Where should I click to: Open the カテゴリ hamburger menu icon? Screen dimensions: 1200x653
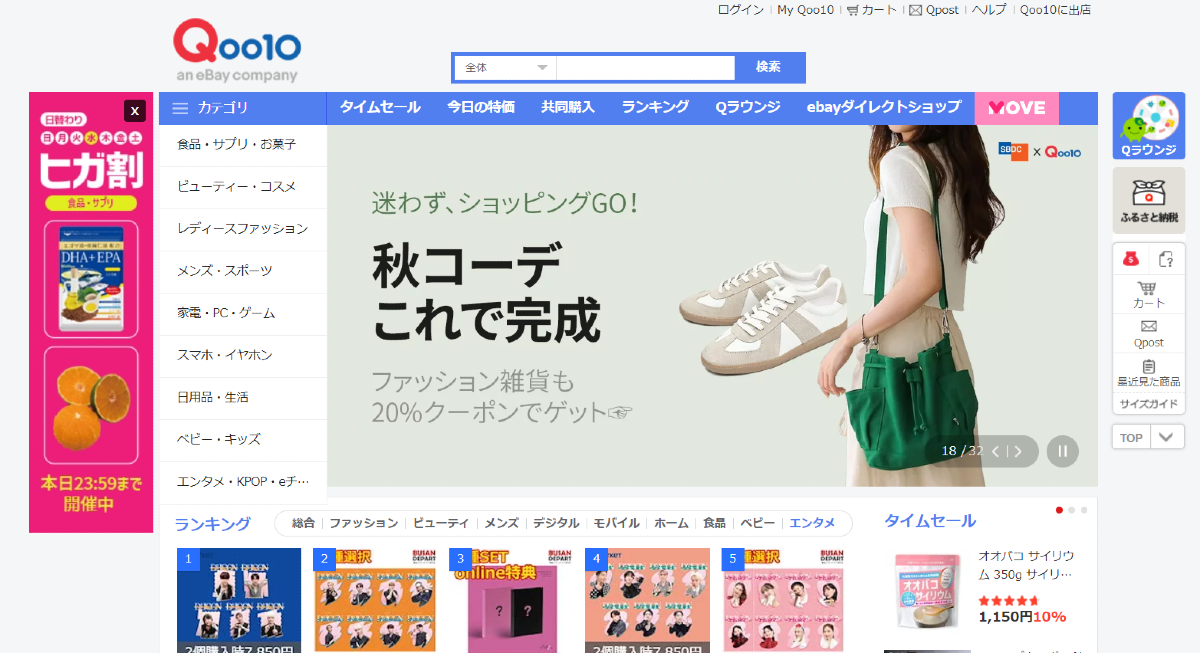click(179, 107)
